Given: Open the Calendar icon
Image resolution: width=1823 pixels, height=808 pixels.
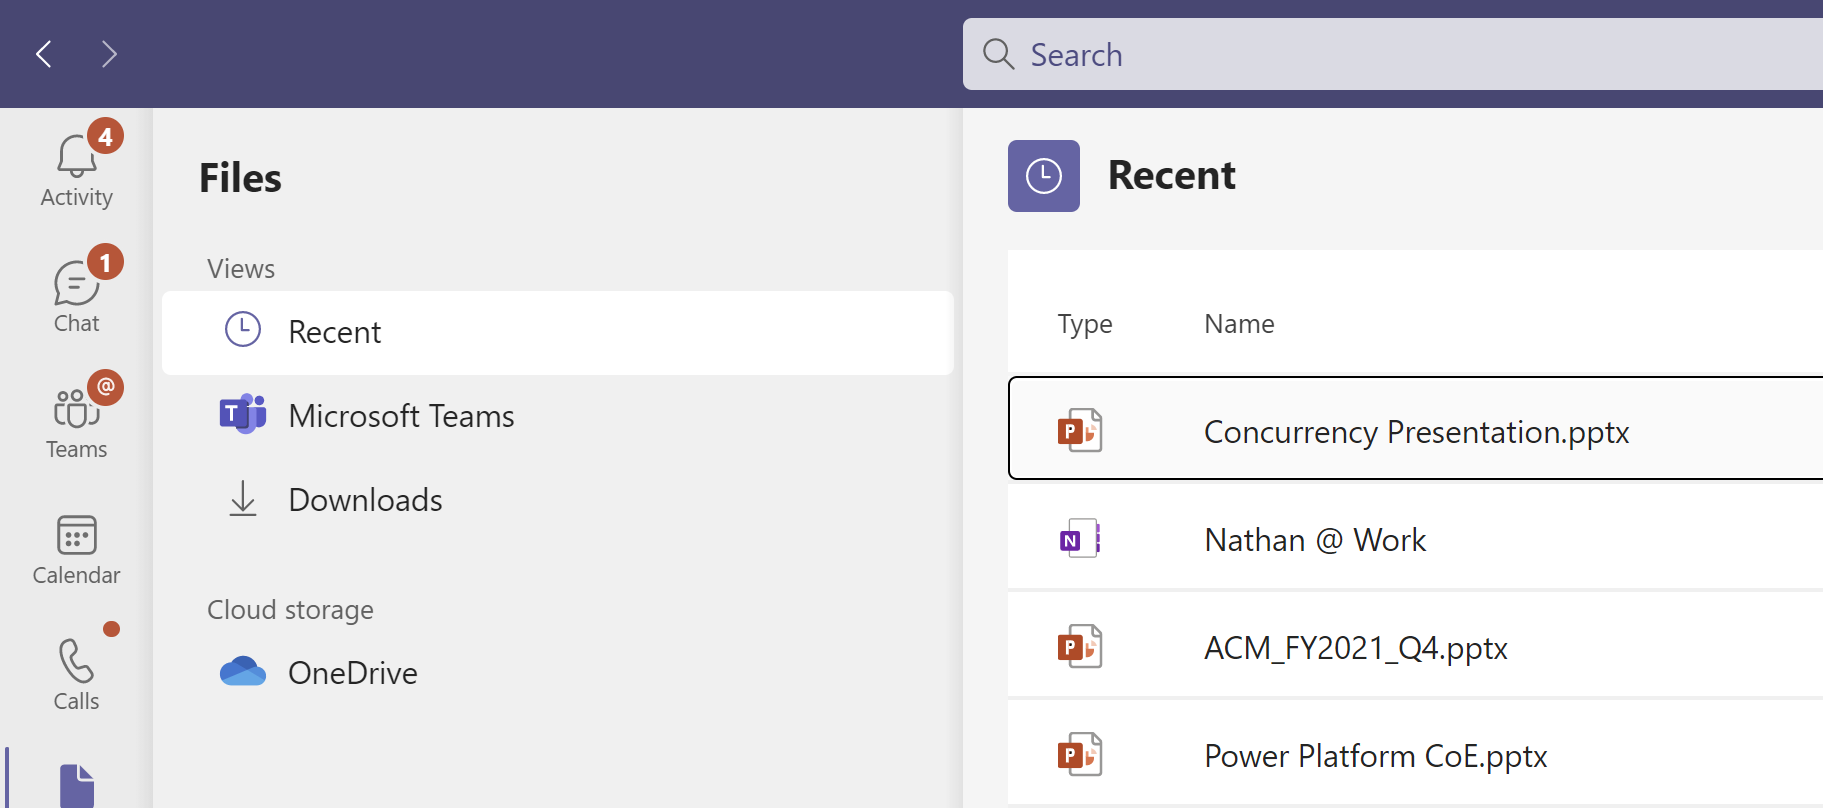Looking at the screenshot, I should pyautogui.click(x=76, y=538).
